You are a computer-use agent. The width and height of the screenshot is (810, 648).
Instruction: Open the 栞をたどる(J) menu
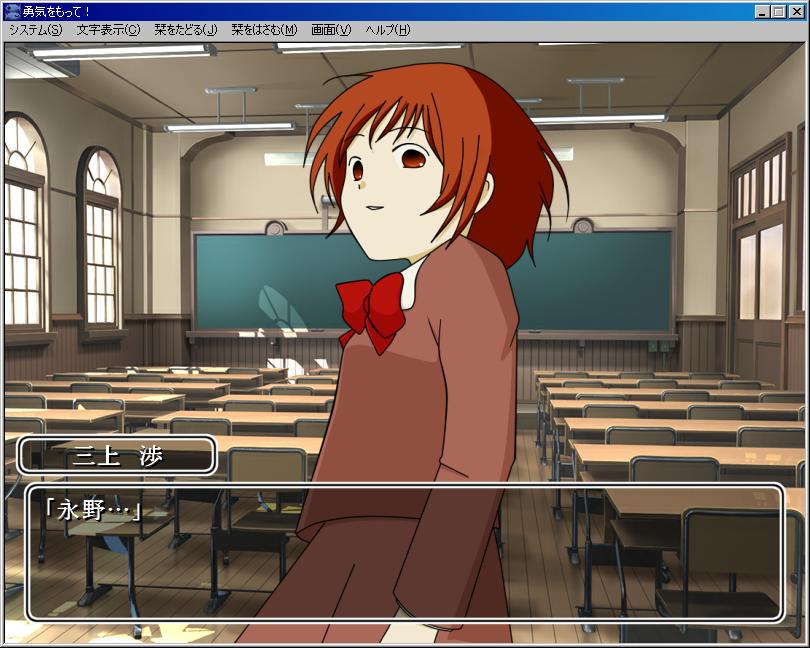coord(185,30)
